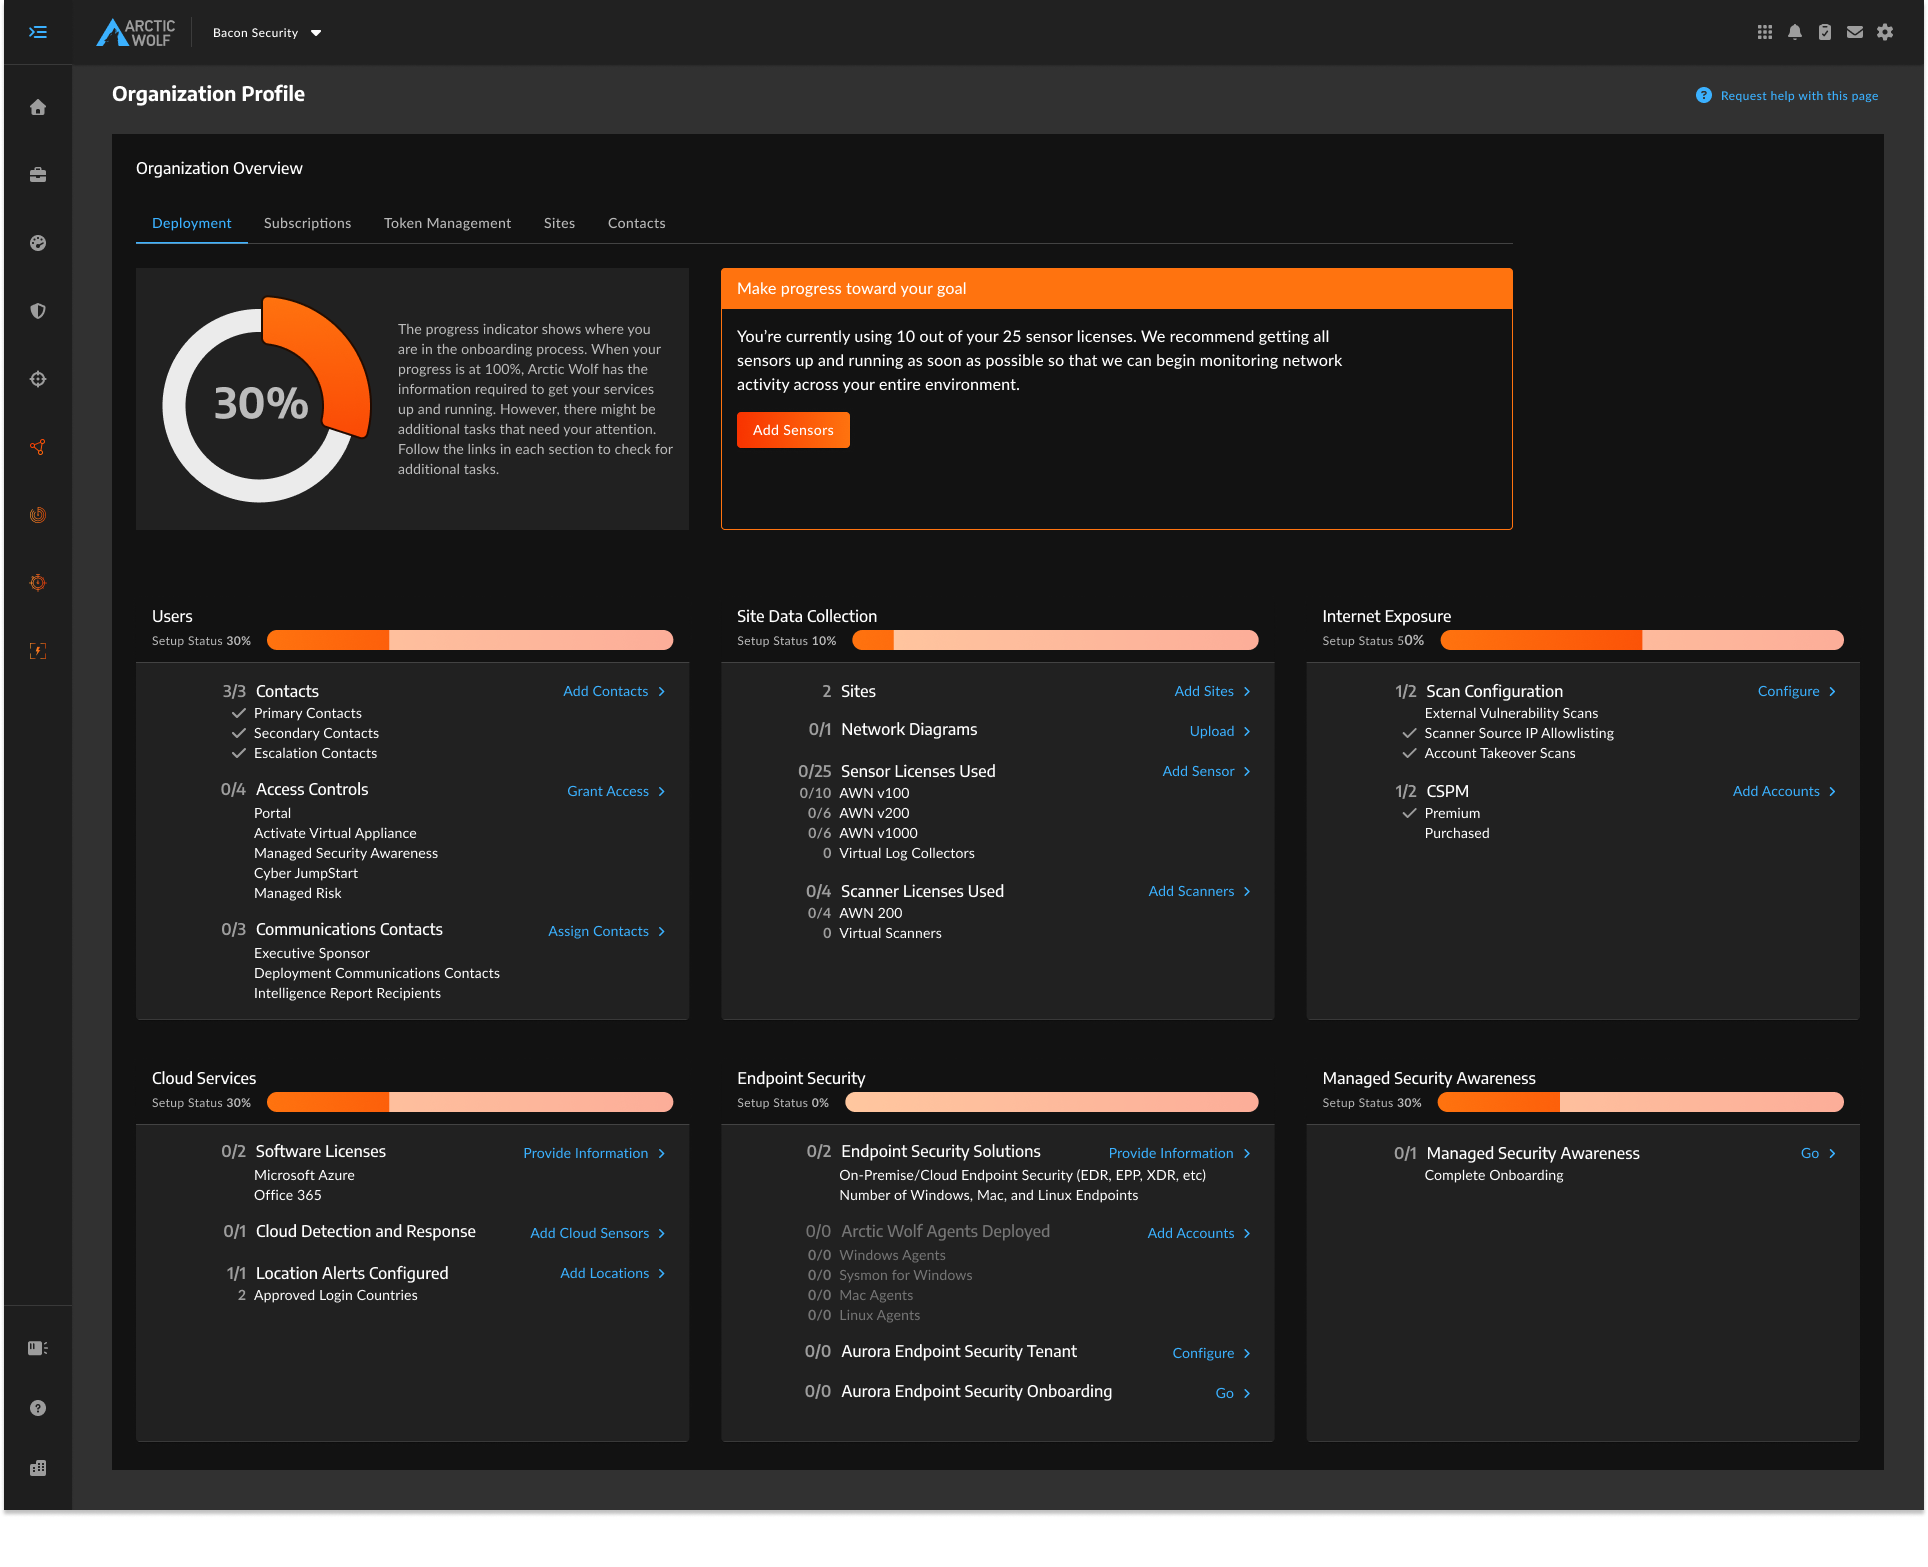This screenshot has height=1567, width=1928.
Task: Open the Bacon Security organization dropdown
Action: 267,33
